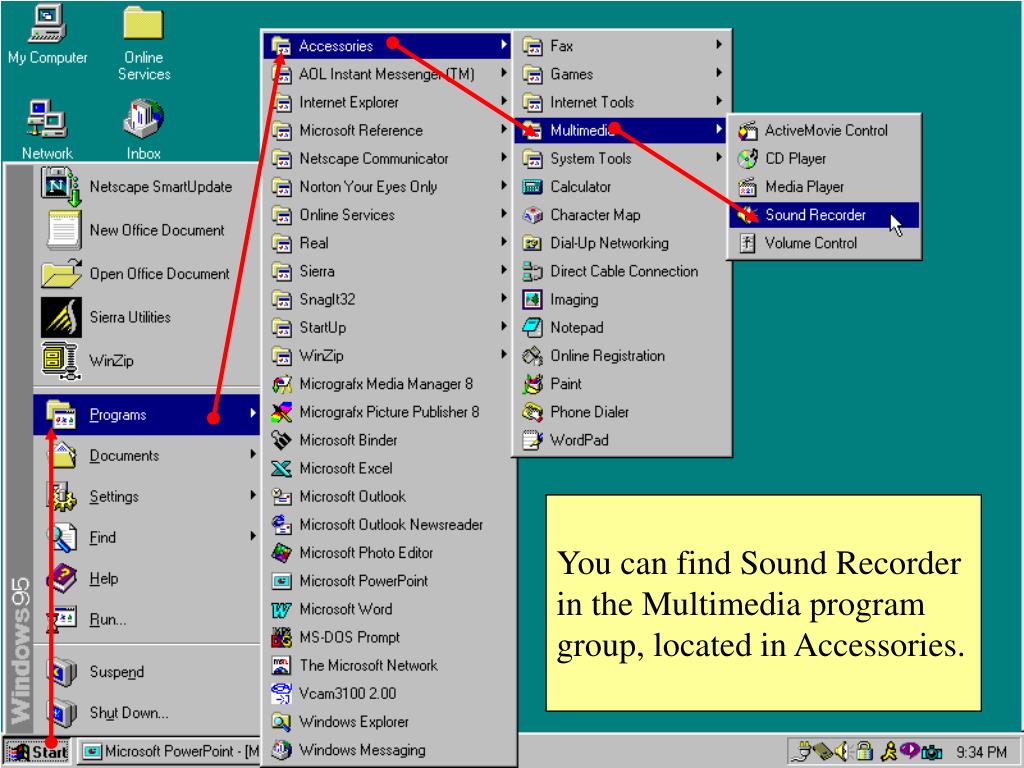Screen dimensions: 1024x768
Task: Open The Microsoft Network entry
Action: [x=387, y=665]
